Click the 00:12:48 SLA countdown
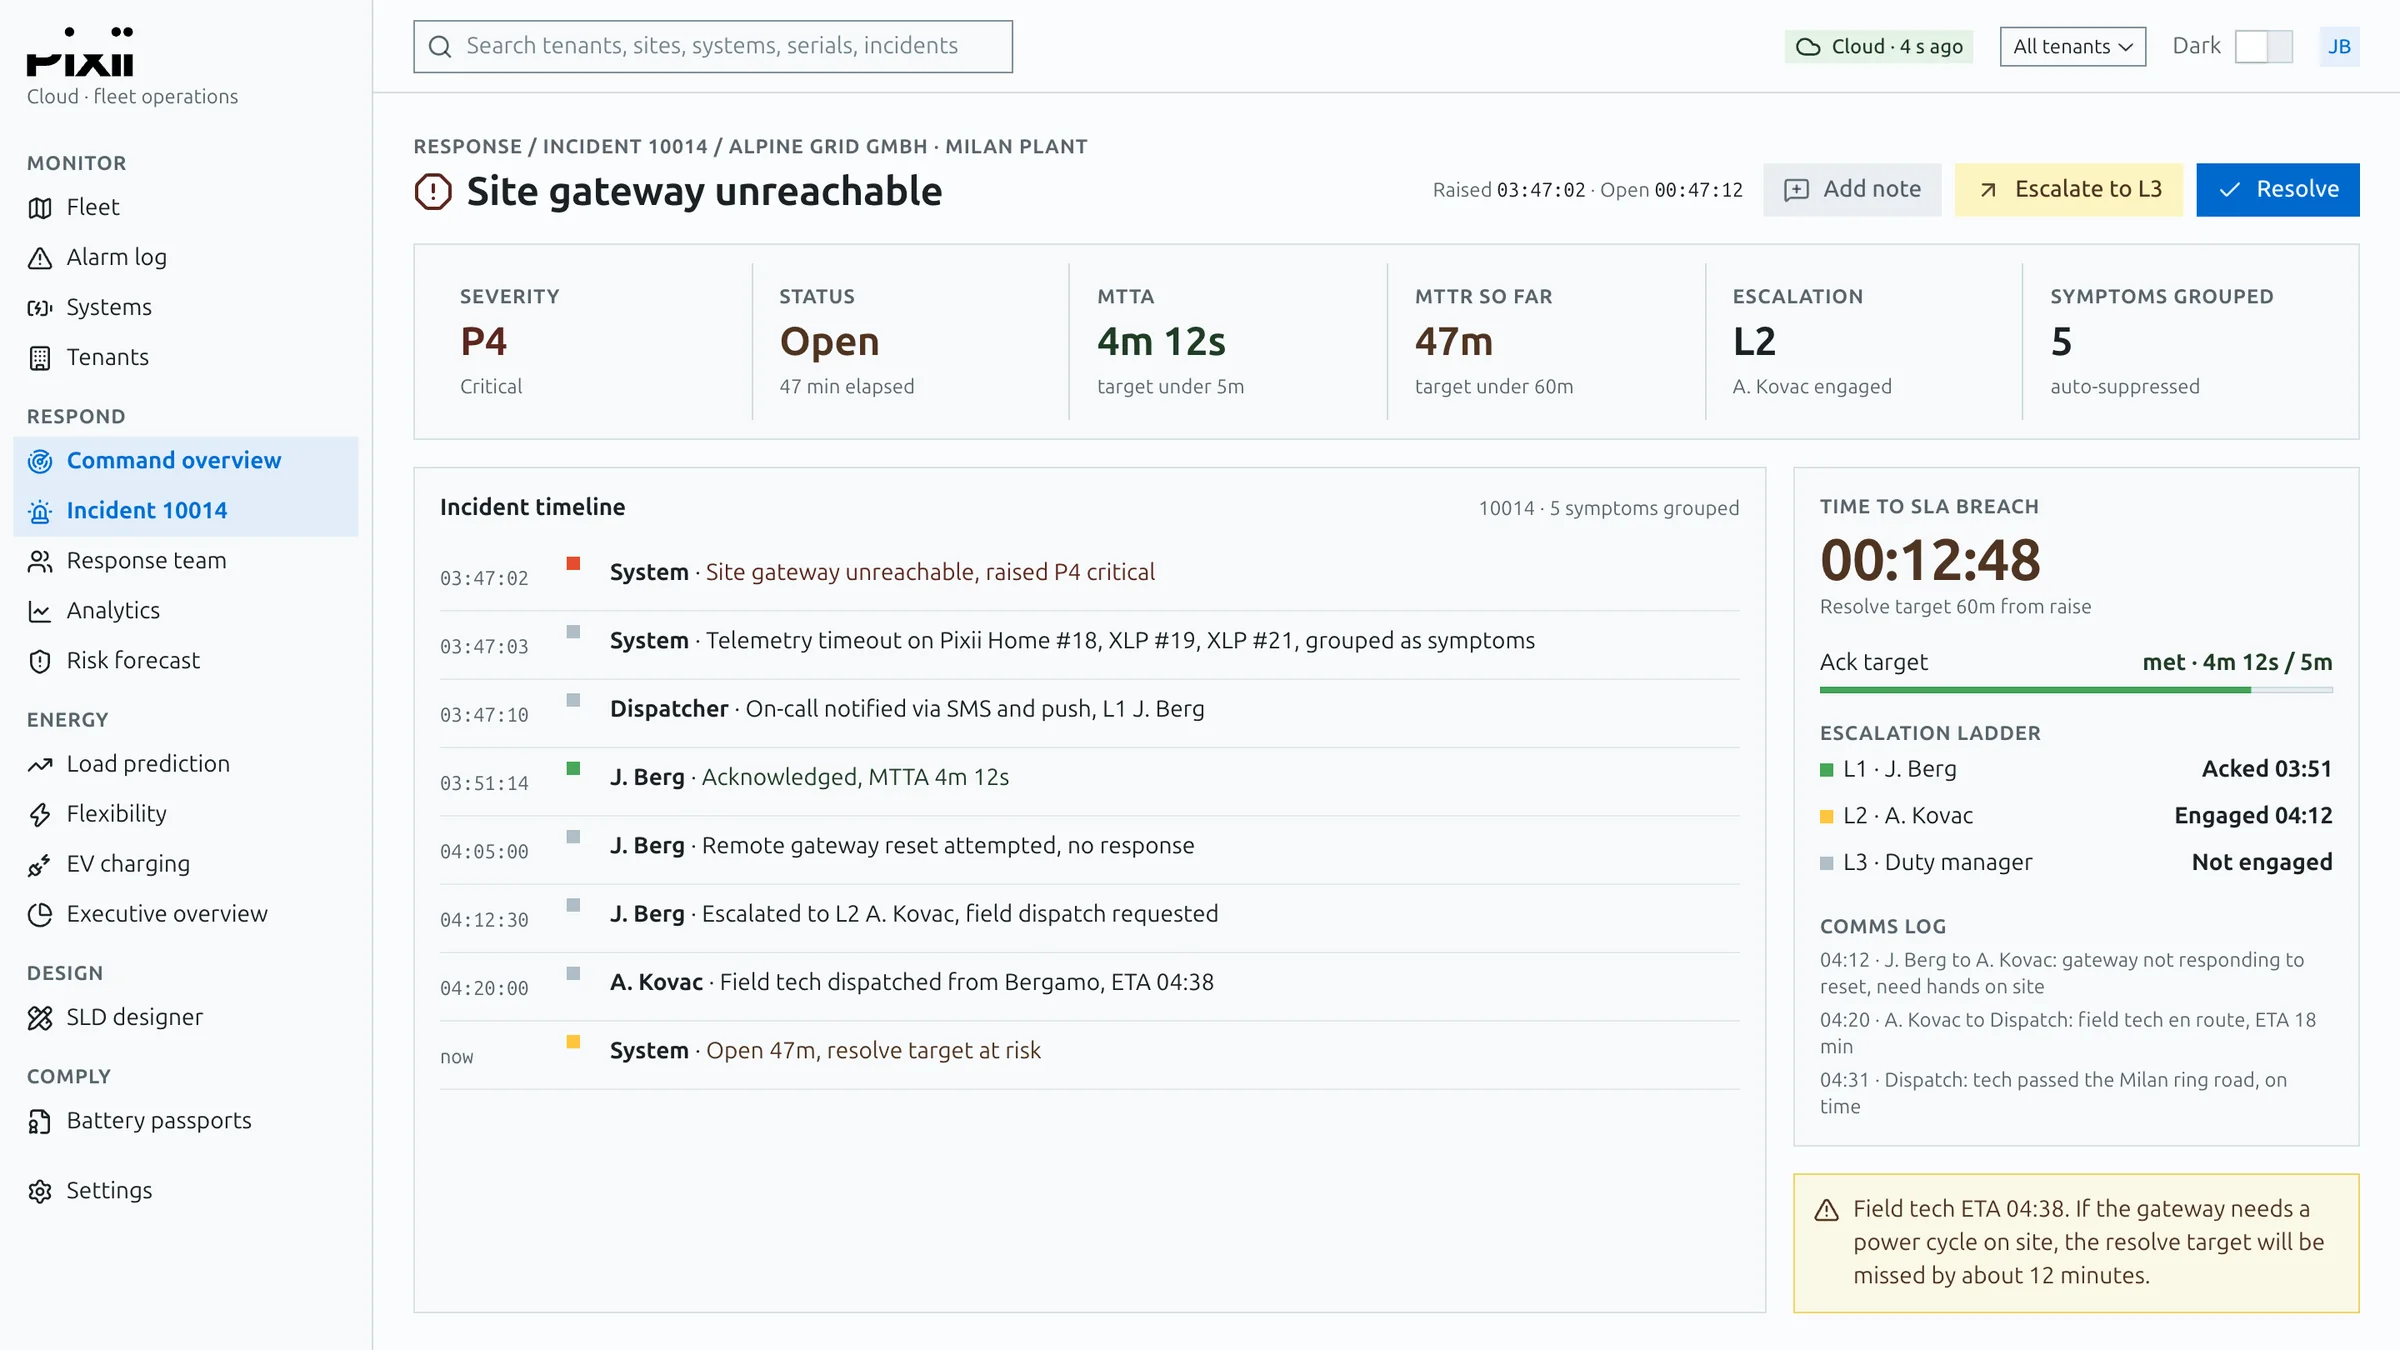Image resolution: width=2400 pixels, height=1350 pixels. pos(1930,560)
